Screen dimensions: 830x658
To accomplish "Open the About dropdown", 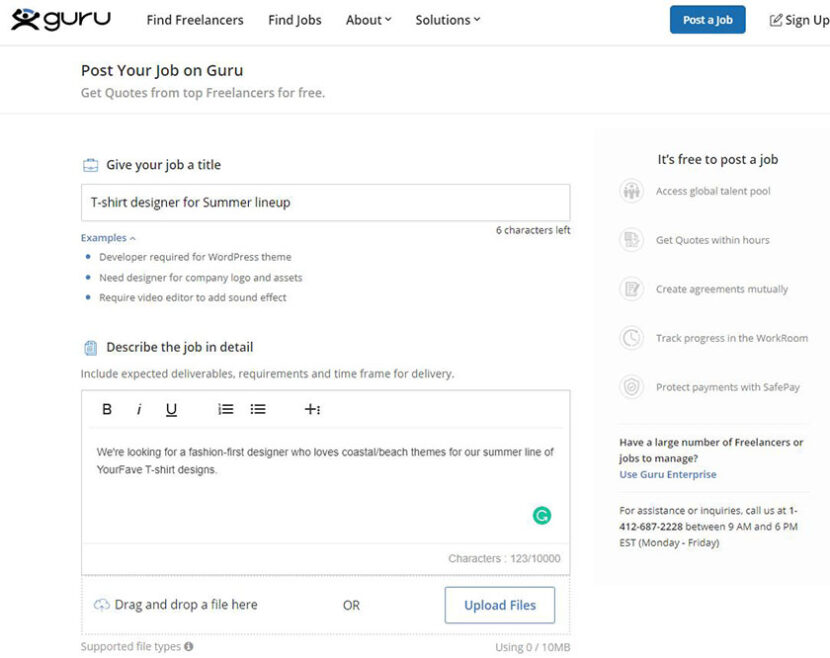I will click(367, 19).
